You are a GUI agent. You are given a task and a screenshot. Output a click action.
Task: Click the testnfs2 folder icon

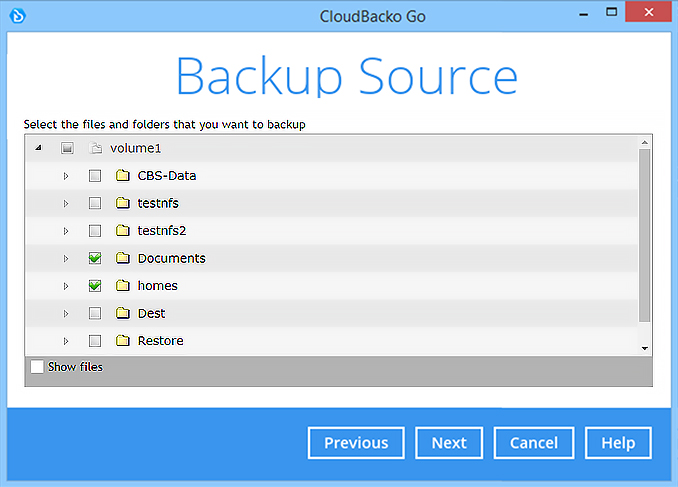click(123, 231)
